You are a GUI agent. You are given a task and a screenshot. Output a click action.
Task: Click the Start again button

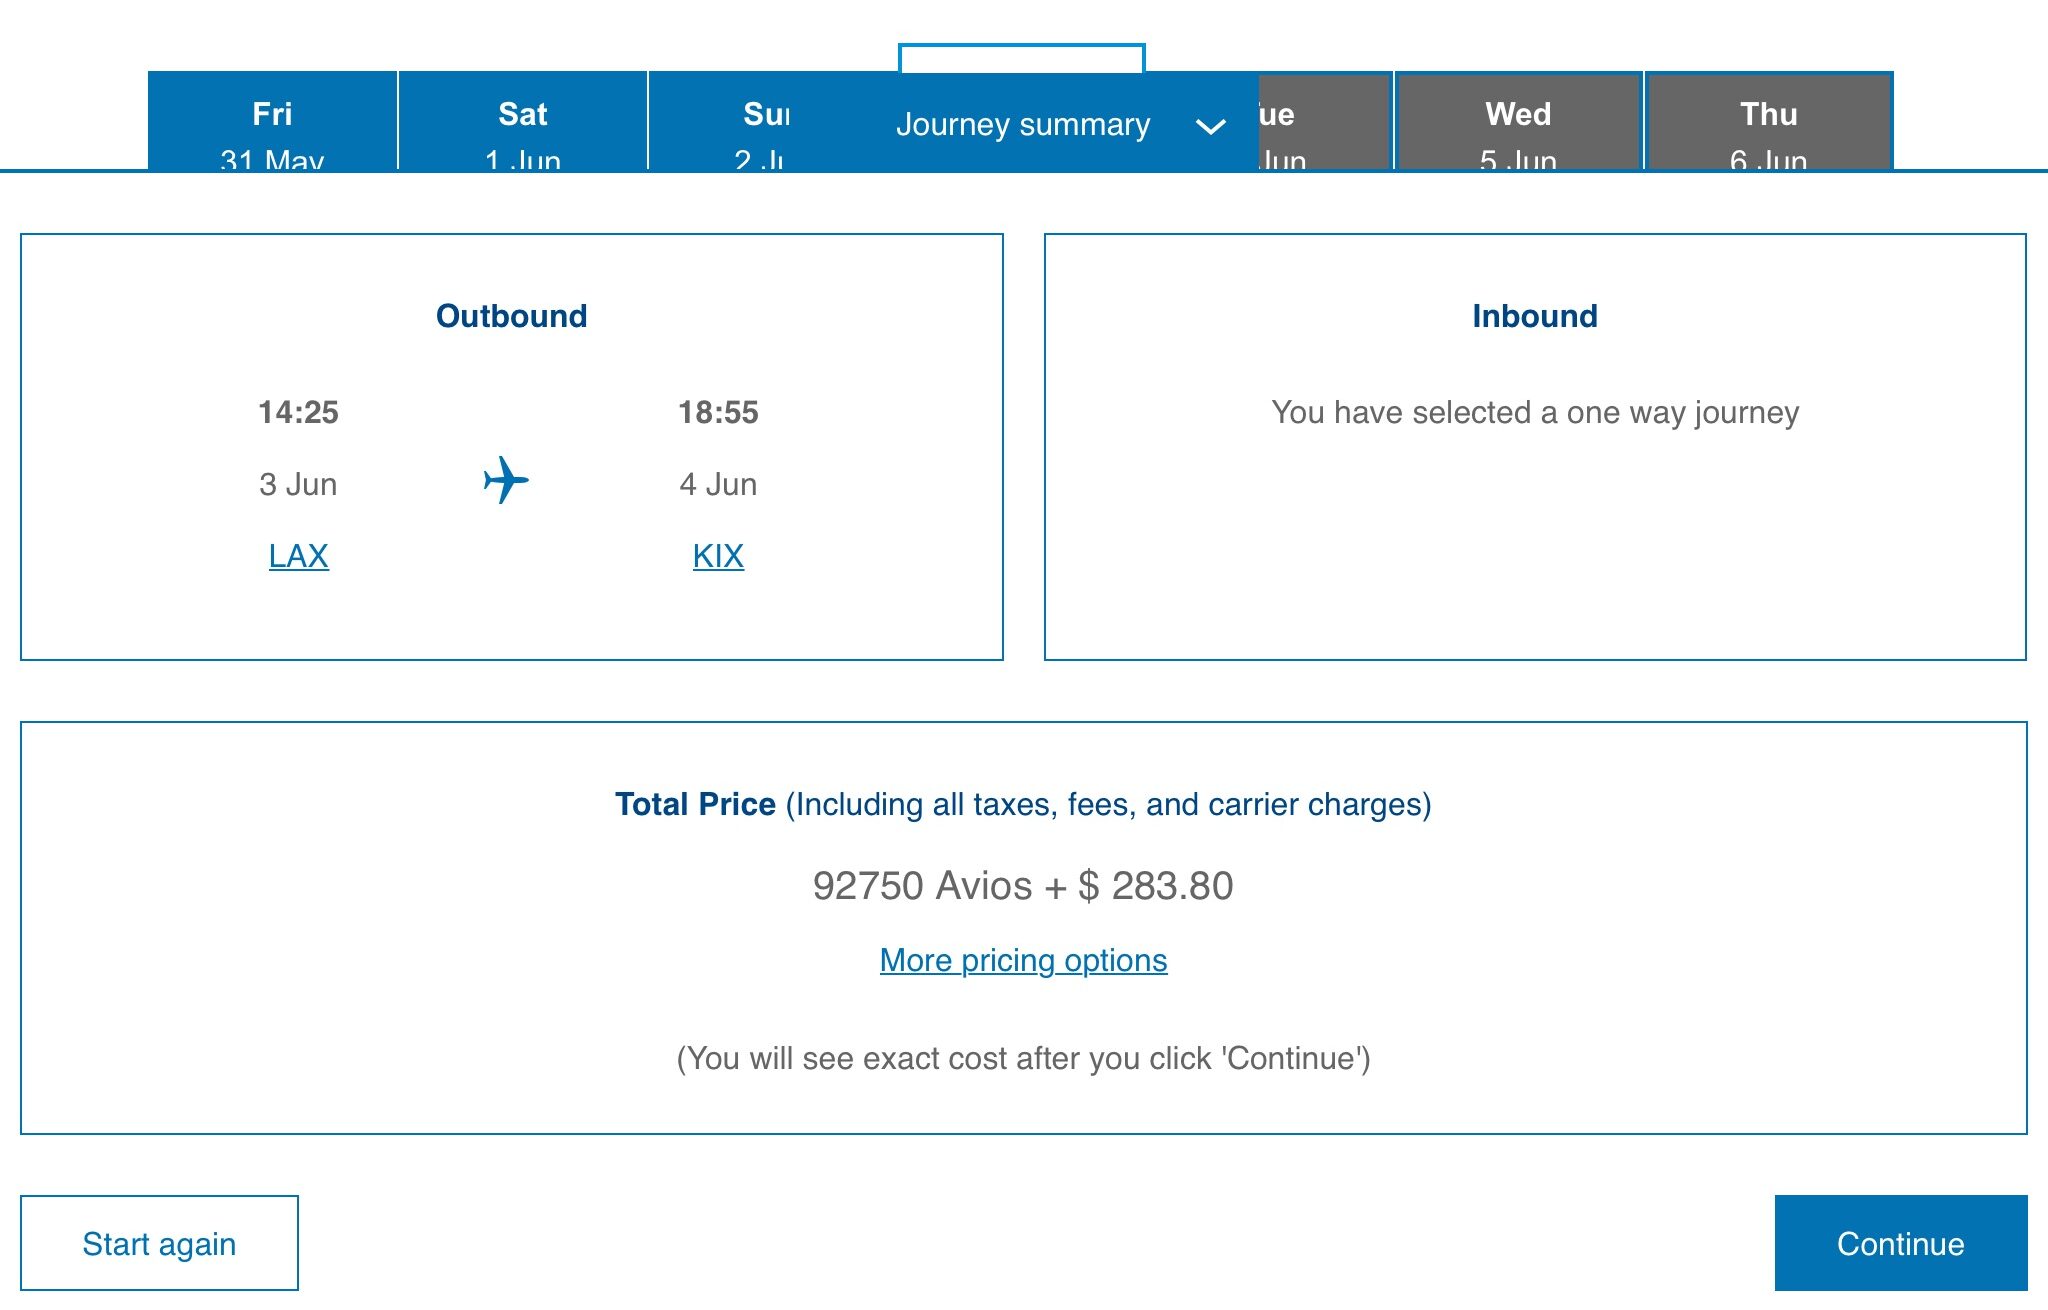[x=159, y=1243]
